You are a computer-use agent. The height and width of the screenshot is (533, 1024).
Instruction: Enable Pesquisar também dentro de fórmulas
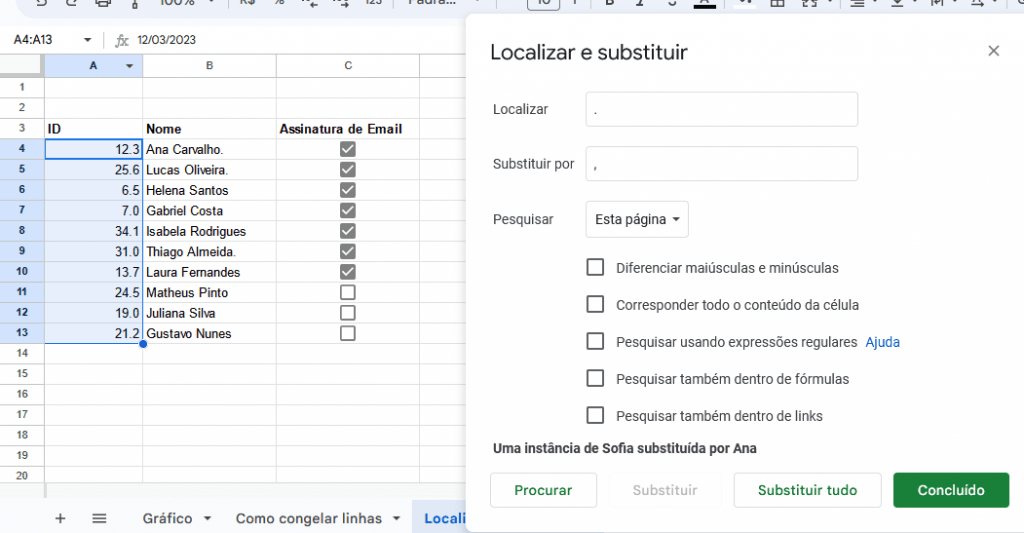point(595,379)
